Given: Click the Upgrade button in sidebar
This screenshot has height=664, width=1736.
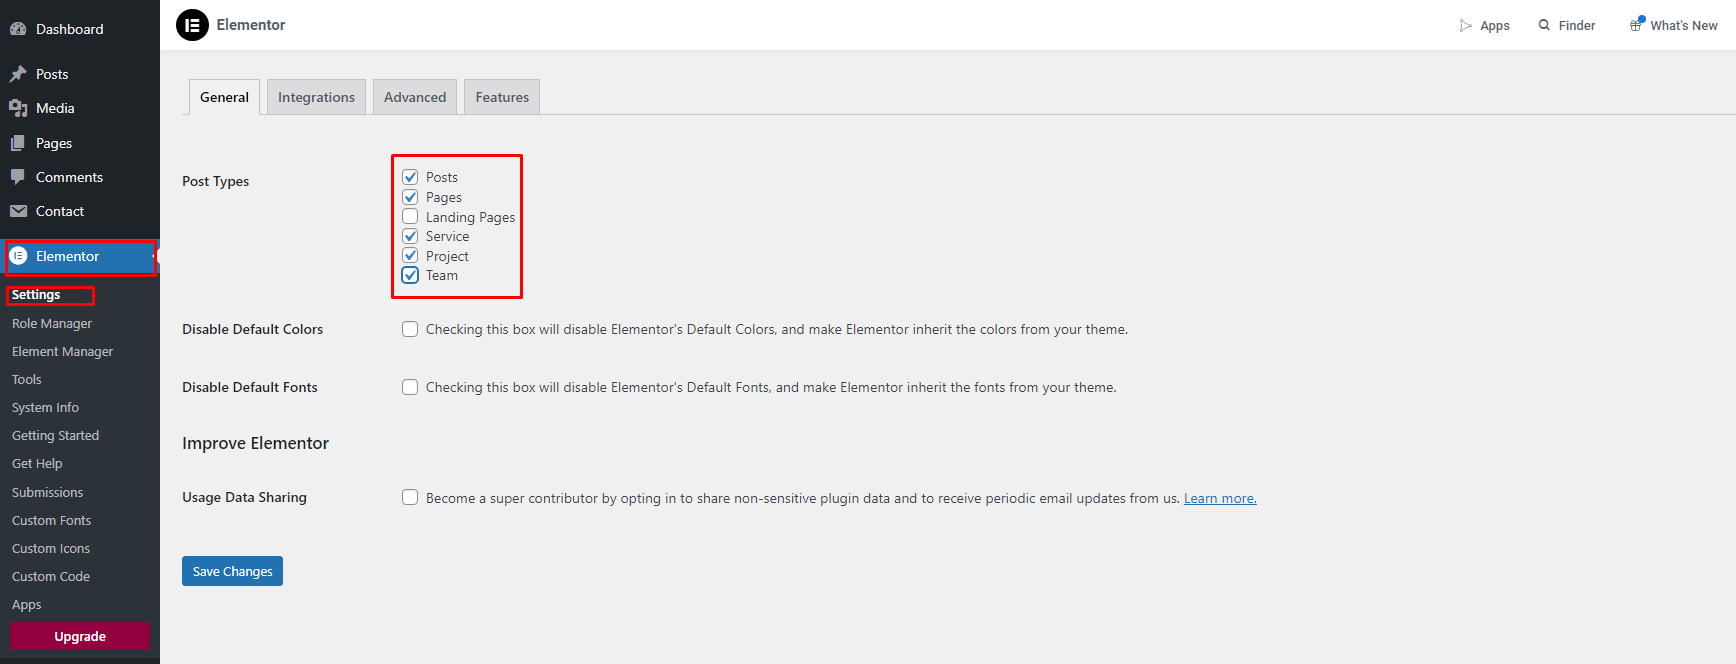Looking at the screenshot, I should point(80,636).
